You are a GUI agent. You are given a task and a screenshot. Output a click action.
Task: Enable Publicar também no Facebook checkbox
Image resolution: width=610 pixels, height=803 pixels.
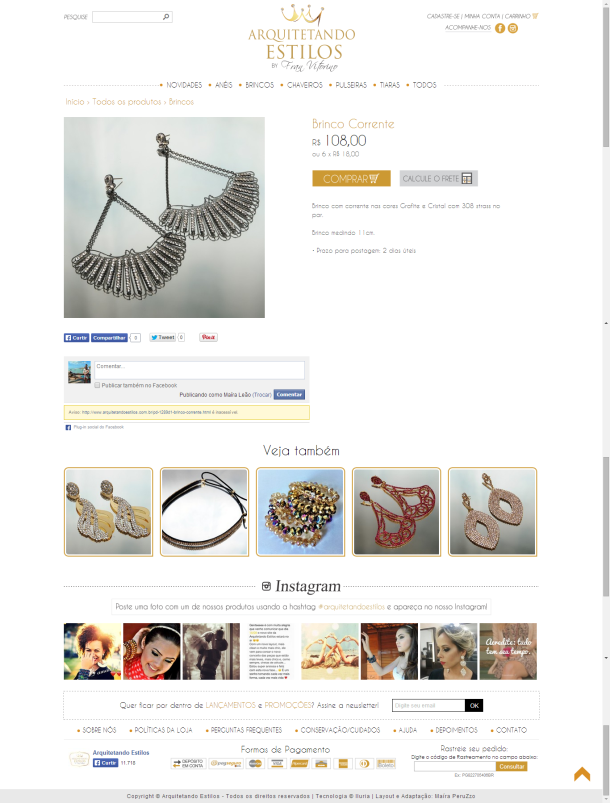coord(97,385)
